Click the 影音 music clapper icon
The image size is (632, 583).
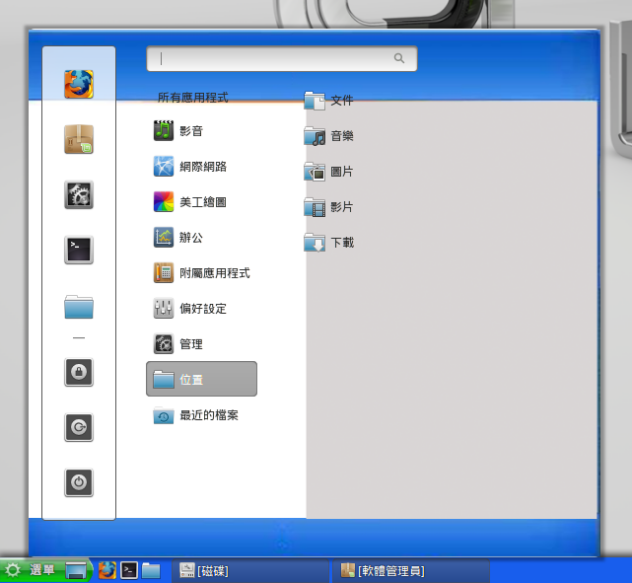tap(164, 131)
